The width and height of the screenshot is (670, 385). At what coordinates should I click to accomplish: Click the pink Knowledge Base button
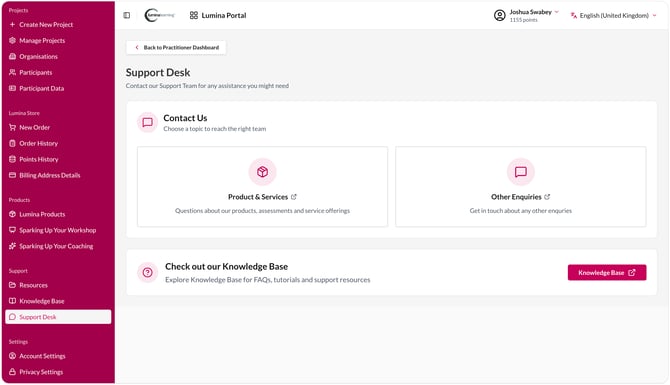coord(607,273)
